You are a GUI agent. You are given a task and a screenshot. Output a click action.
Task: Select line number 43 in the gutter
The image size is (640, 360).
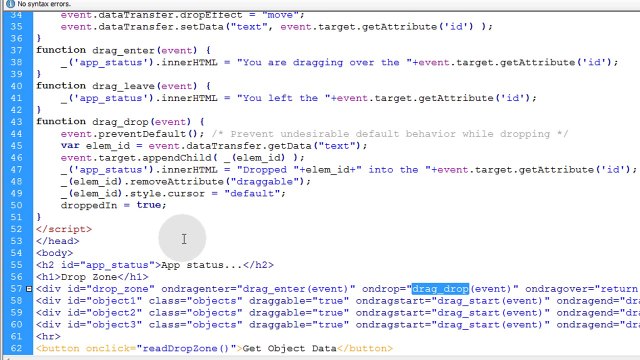pyautogui.click(x=16, y=122)
